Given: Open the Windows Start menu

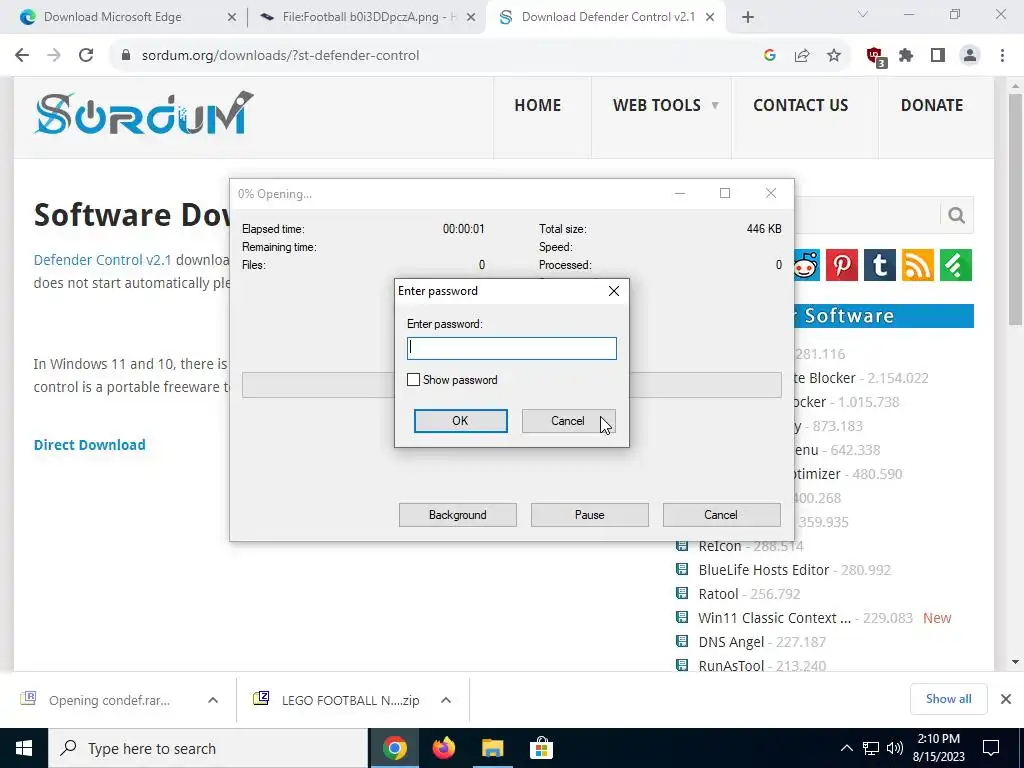Looking at the screenshot, I should tap(24, 748).
